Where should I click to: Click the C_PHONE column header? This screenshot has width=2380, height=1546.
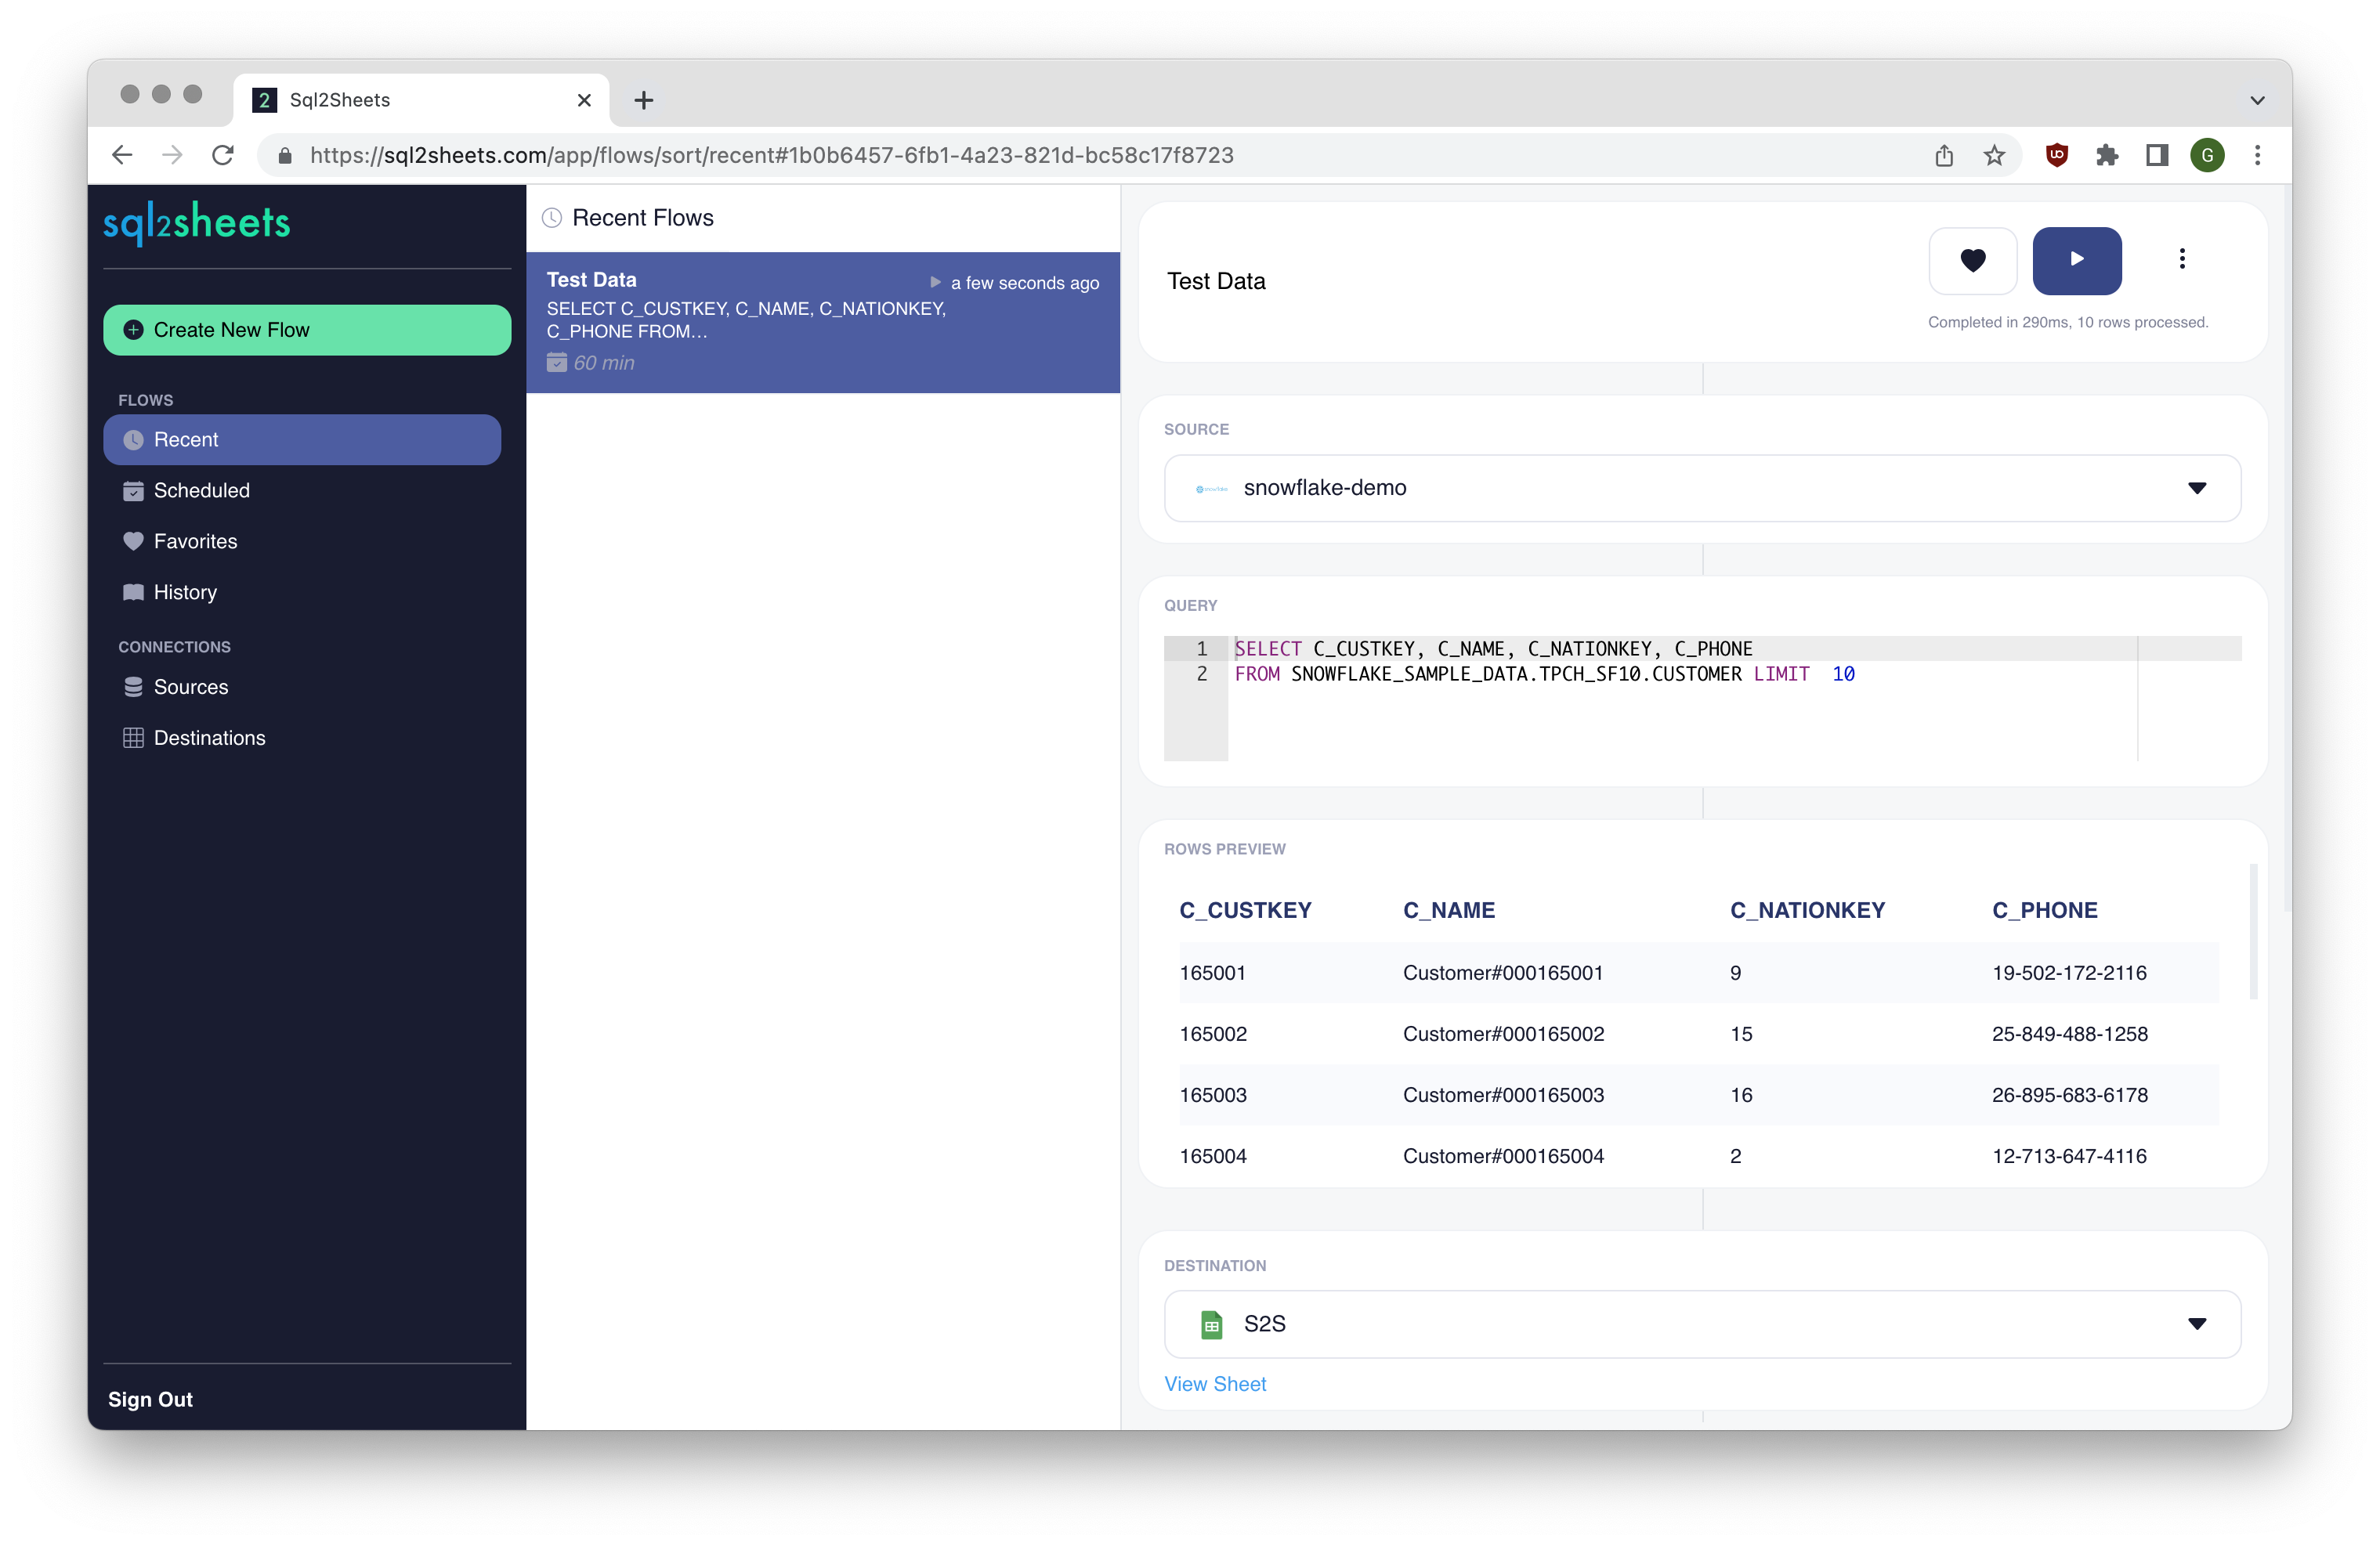click(x=2044, y=910)
